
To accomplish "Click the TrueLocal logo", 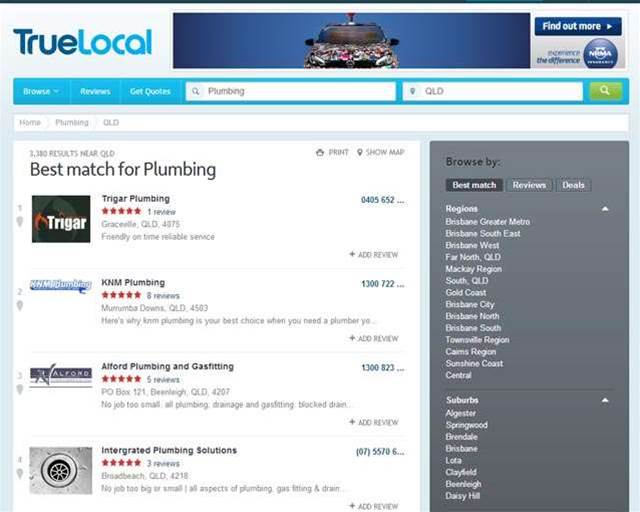I will coord(83,42).
